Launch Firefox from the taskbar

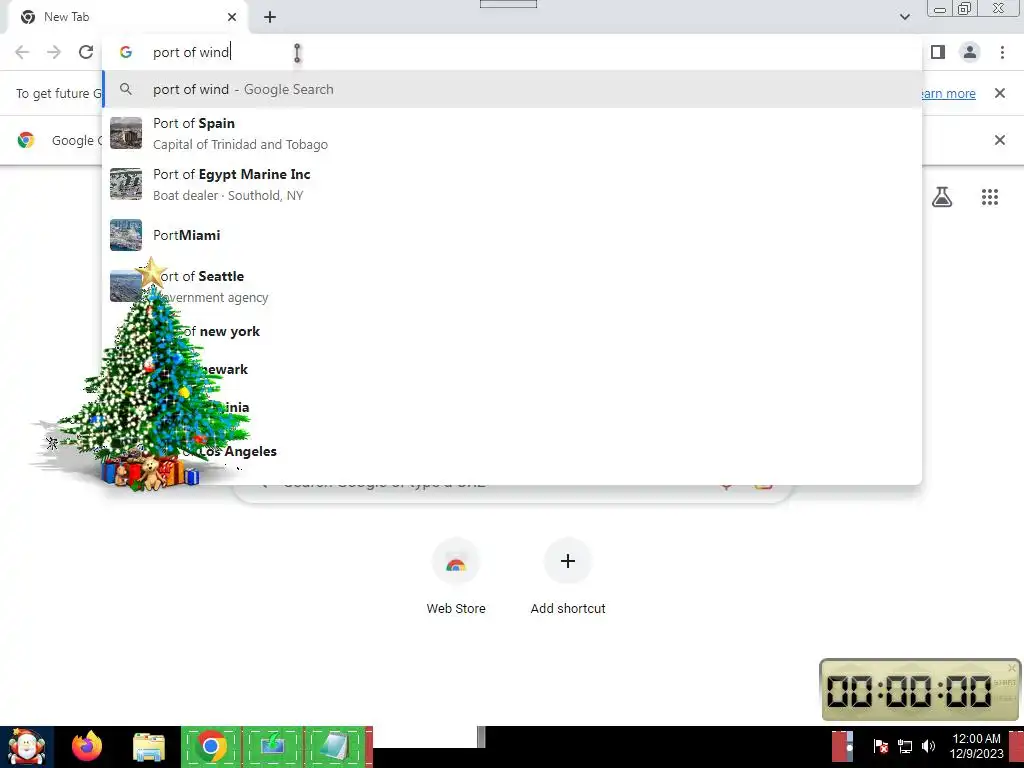click(x=86, y=747)
